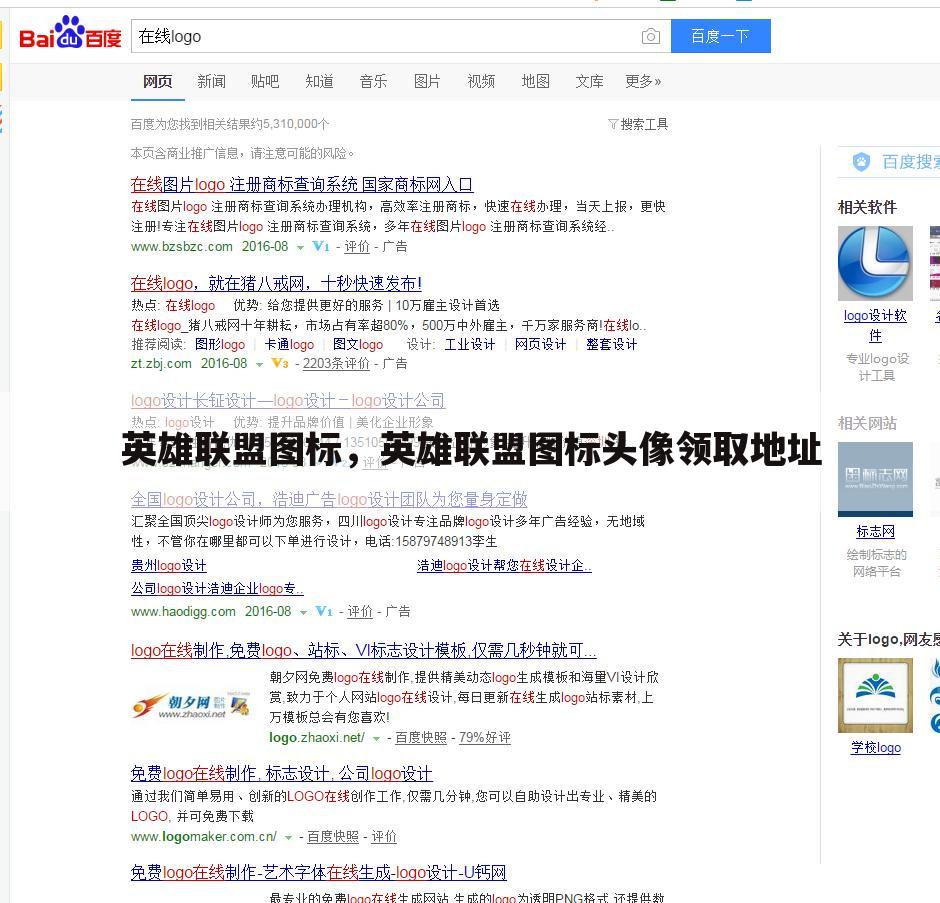Expand dropdown arrow next to www.bzsbzc.com
Screen dimensions: 940x903
[300, 247]
